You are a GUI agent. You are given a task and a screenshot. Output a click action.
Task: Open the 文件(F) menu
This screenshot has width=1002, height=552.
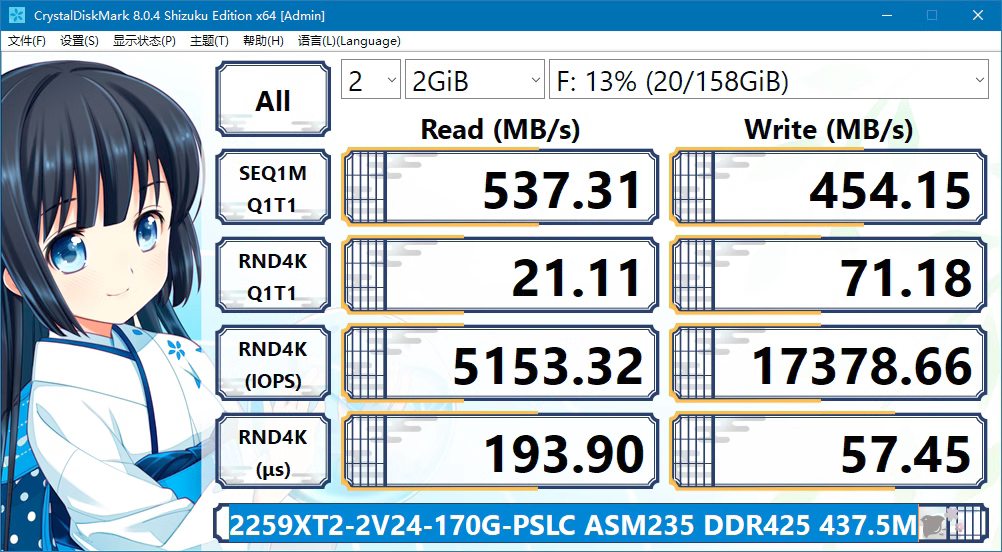tap(27, 41)
